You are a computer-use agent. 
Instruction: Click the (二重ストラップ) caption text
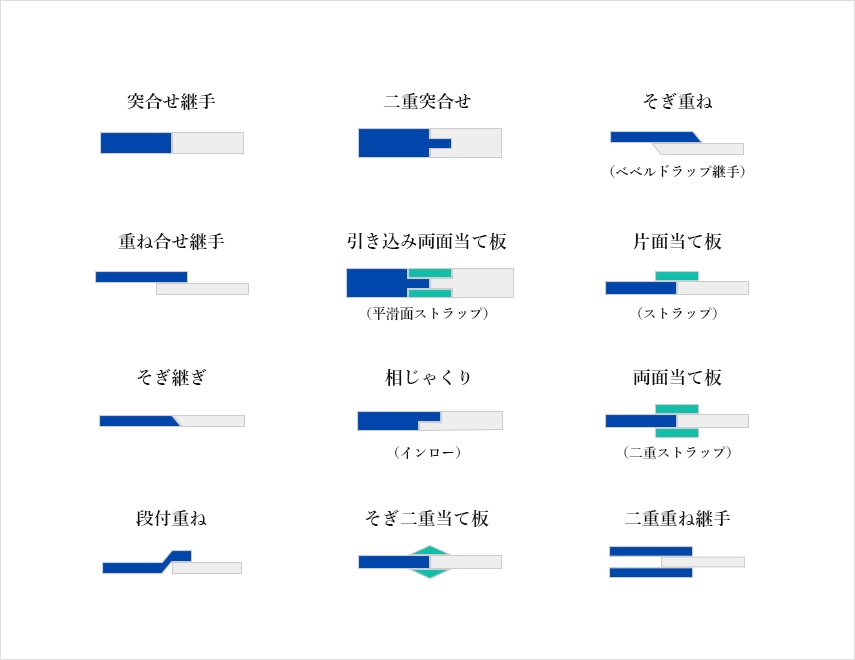(x=677, y=452)
